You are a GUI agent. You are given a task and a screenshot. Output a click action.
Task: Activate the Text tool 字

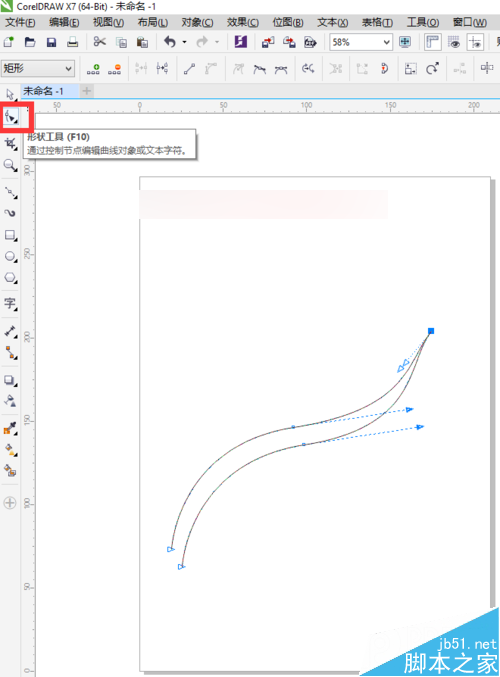click(x=10, y=304)
